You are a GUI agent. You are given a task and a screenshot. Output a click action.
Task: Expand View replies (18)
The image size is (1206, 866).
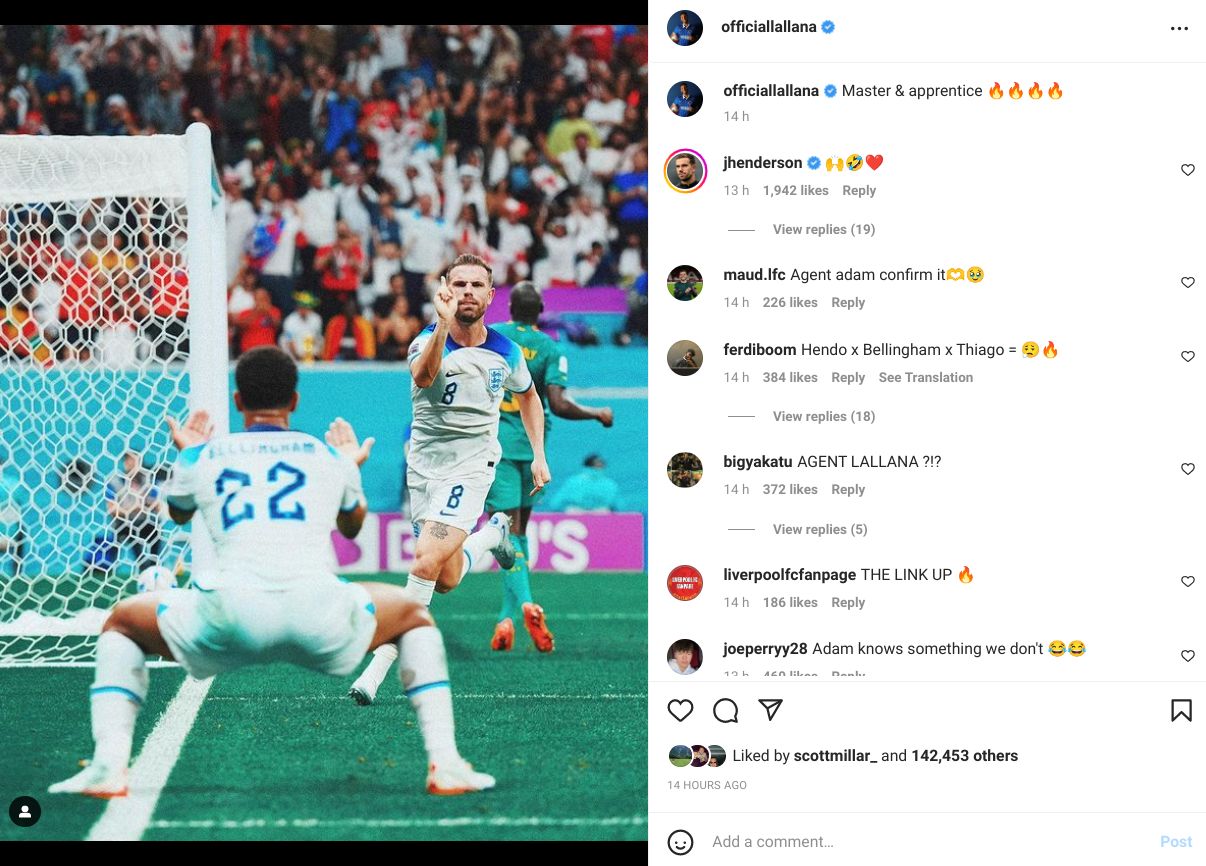click(824, 416)
